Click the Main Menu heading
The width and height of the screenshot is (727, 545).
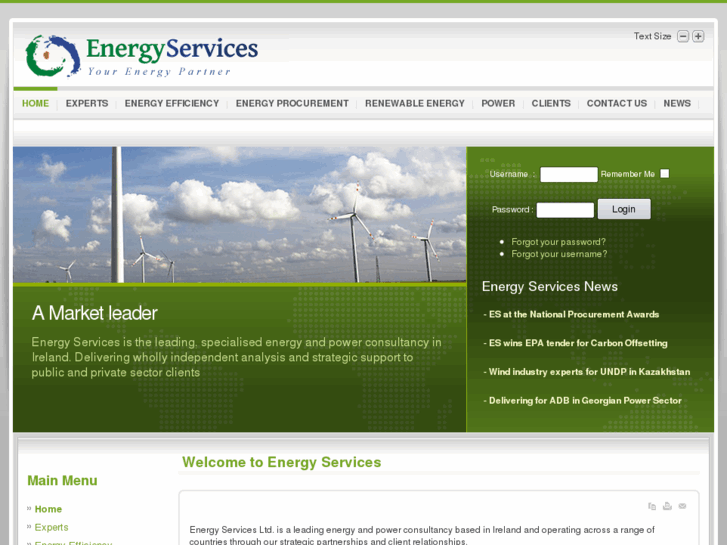coord(62,481)
